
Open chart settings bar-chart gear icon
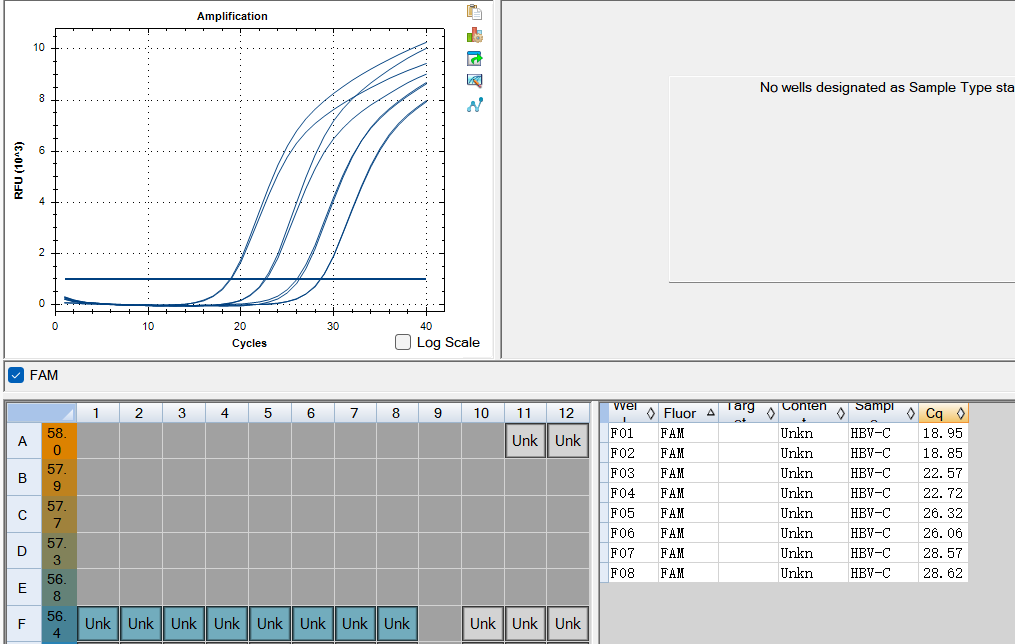tap(474, 35)
